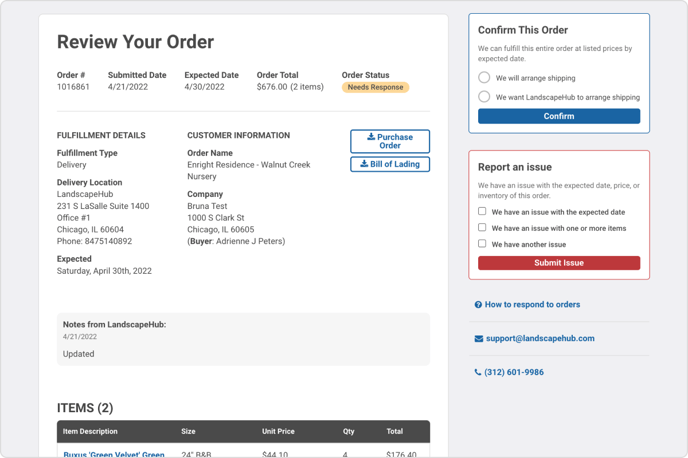Click the Total column header
This screenshot has width=688, height=458.
(x=394, y=431)
